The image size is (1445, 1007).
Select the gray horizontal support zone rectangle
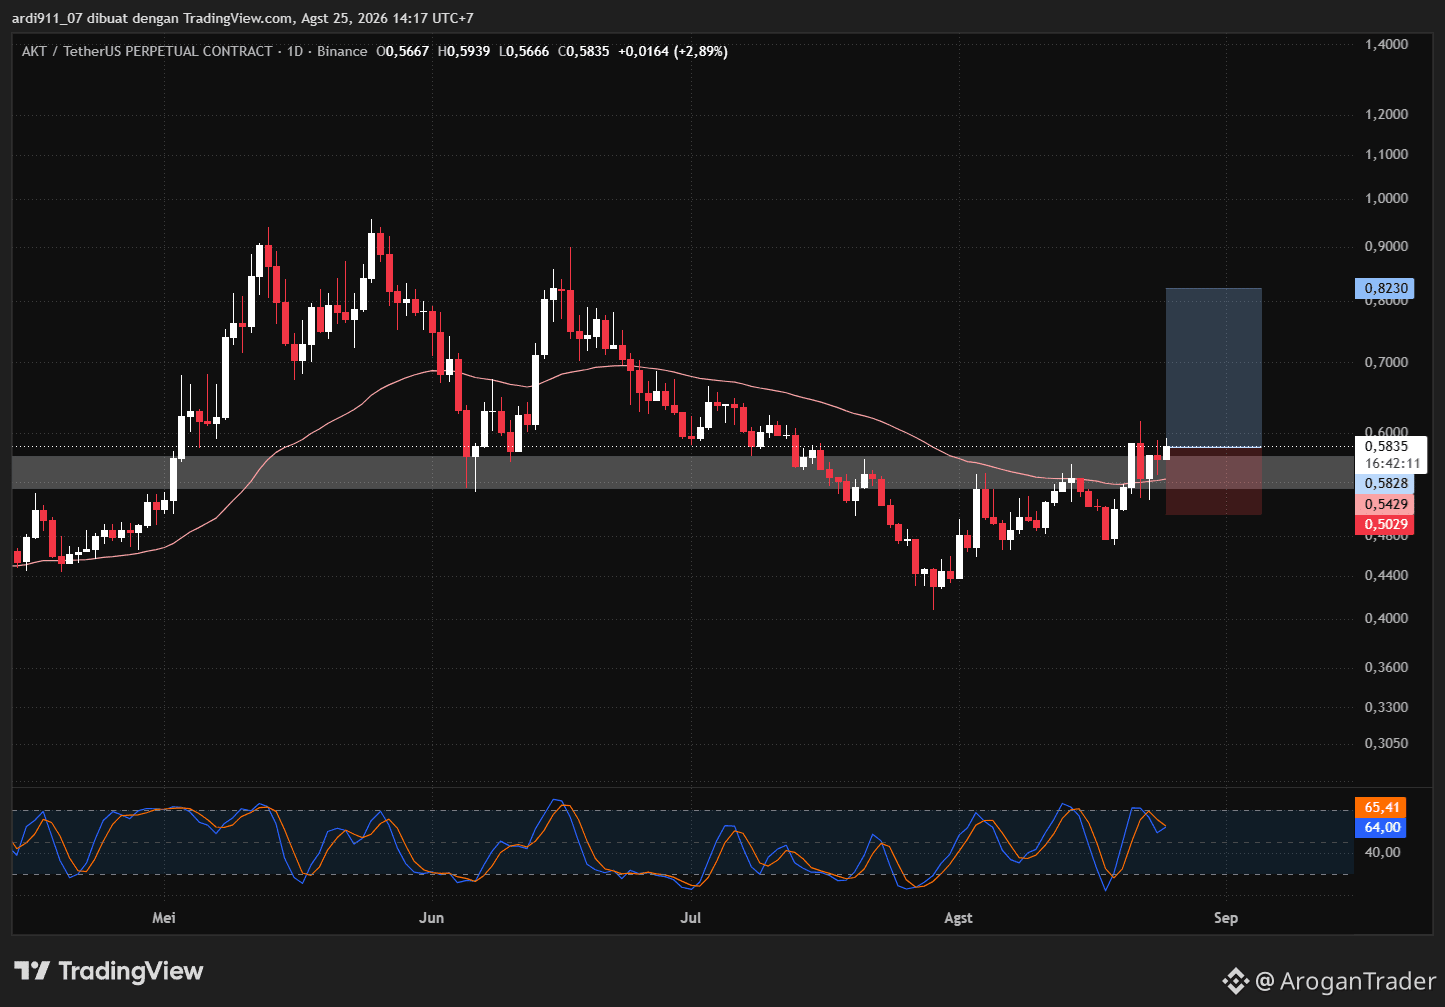click(x=683, y=472)
